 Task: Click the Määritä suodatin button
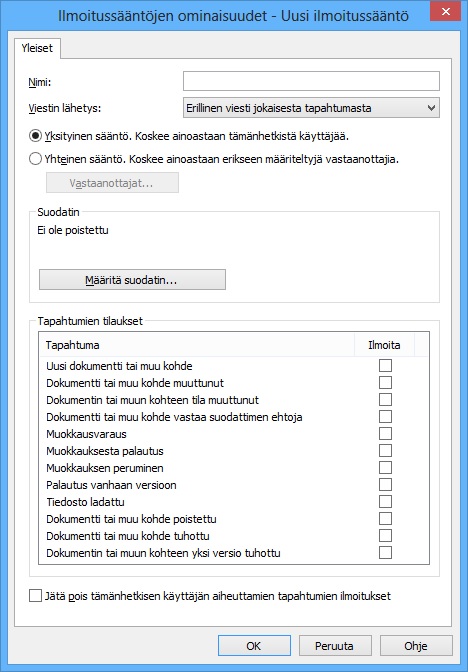tap(132, 280)
